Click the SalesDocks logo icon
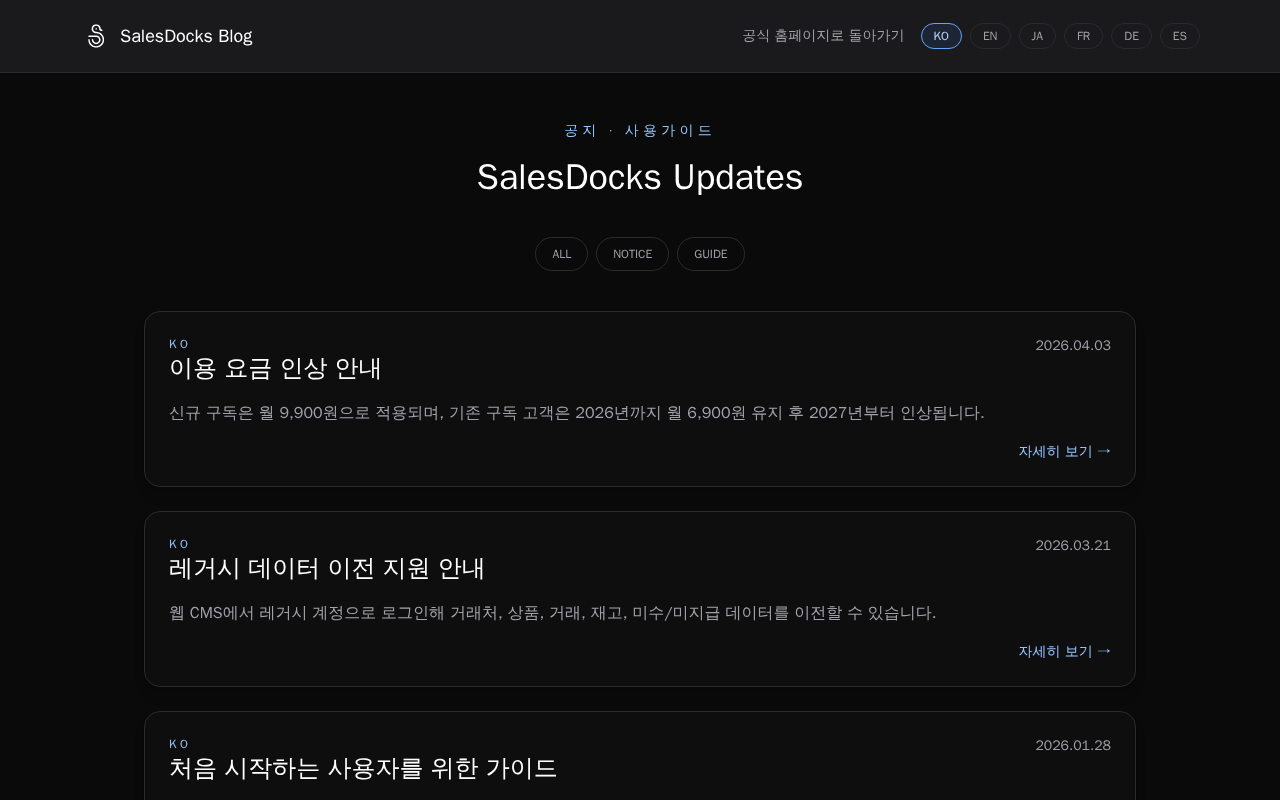The height and width of the screenshot is (800, 1280). coord(96,36)
